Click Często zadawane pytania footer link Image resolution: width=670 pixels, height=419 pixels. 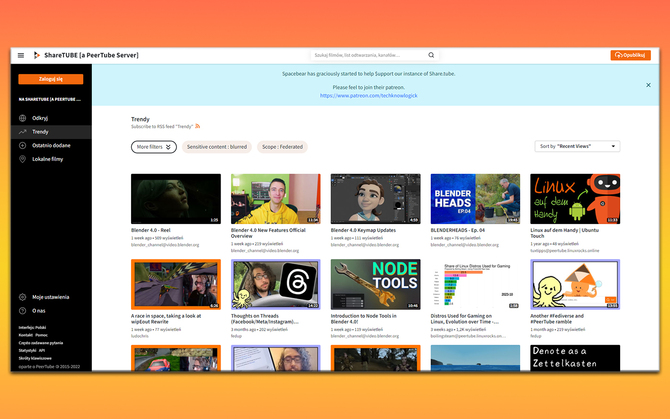click(41, 343)
